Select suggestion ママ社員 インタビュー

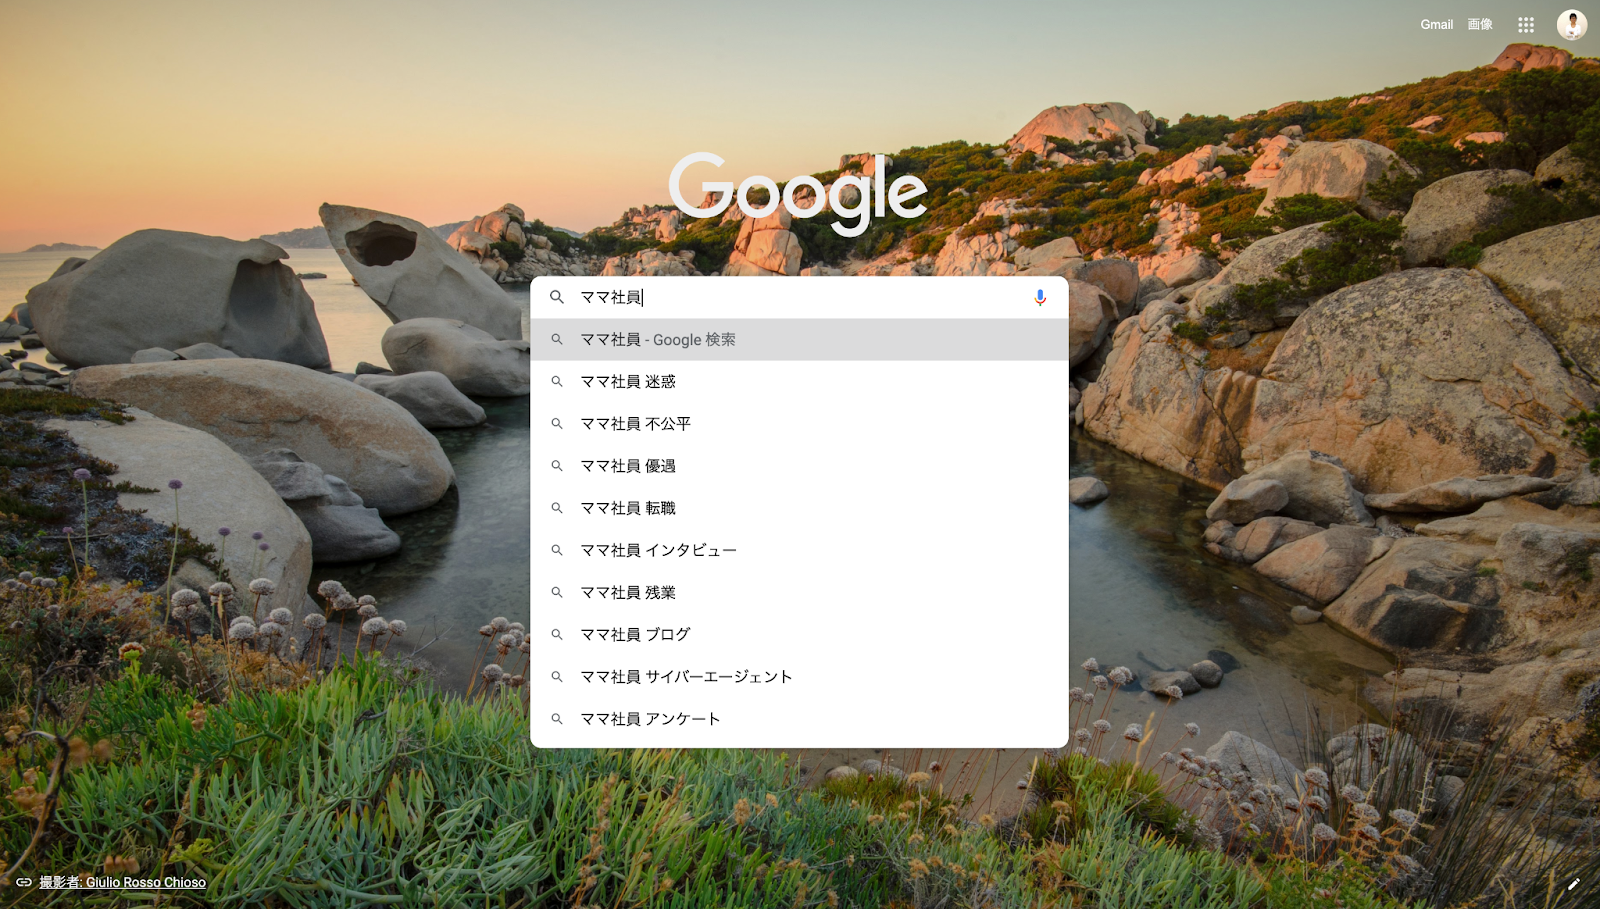pos(799,550)
